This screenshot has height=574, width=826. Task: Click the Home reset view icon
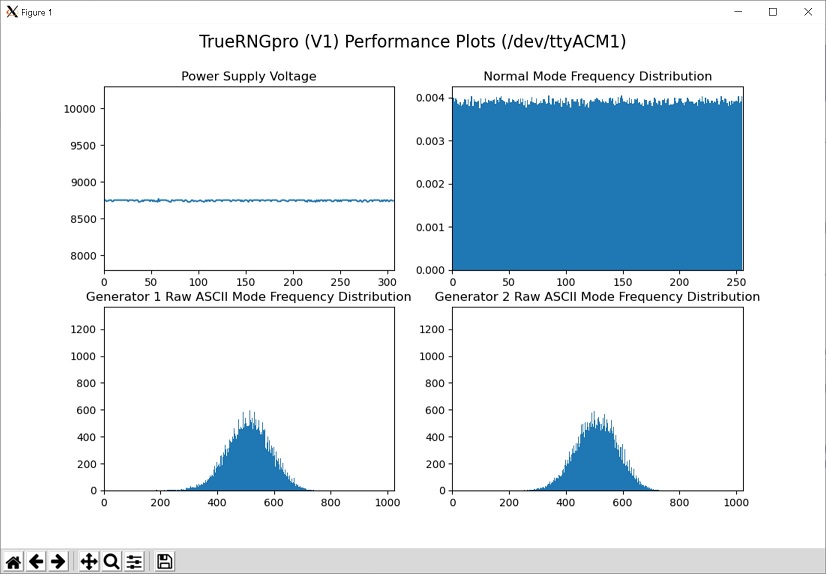13,561
